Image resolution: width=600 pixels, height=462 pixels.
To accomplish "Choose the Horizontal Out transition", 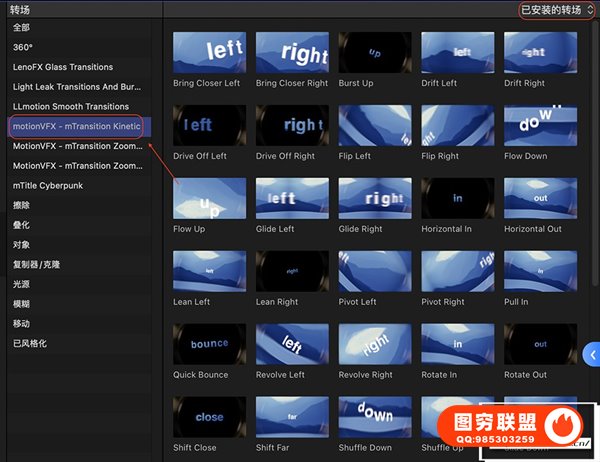I will tap(540, 199).
